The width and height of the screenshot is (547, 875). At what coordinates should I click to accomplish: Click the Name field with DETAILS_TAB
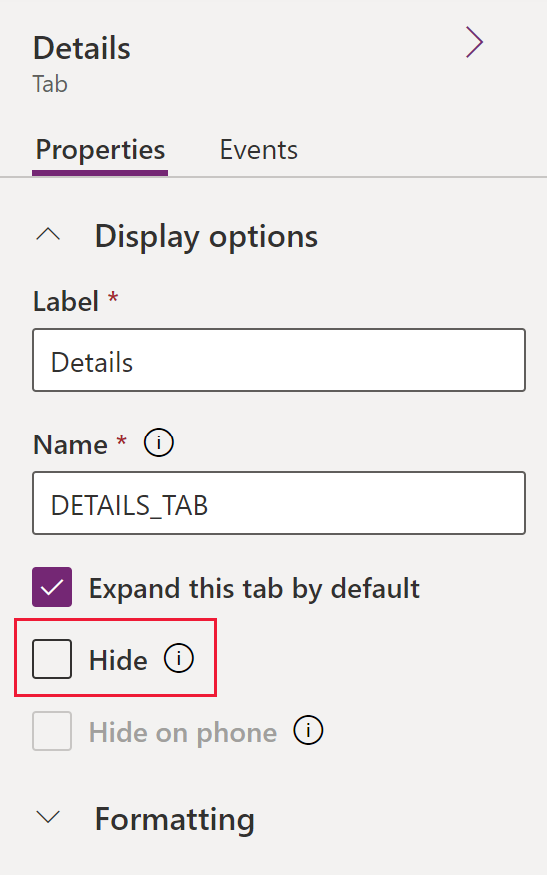[x=279, y=503]
